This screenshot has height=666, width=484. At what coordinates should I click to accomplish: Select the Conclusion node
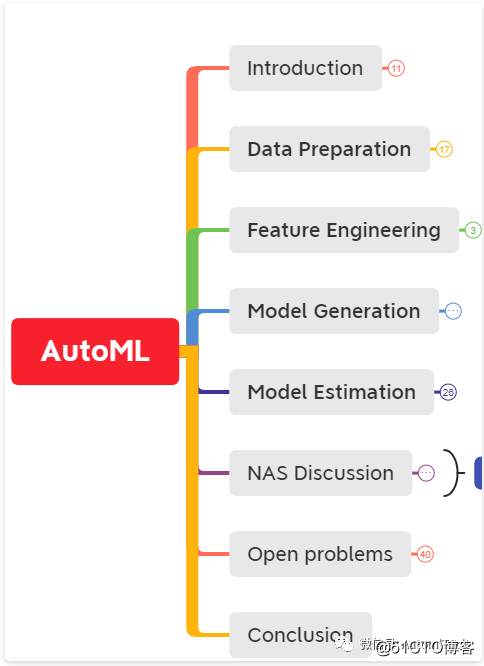pos(301,635)
